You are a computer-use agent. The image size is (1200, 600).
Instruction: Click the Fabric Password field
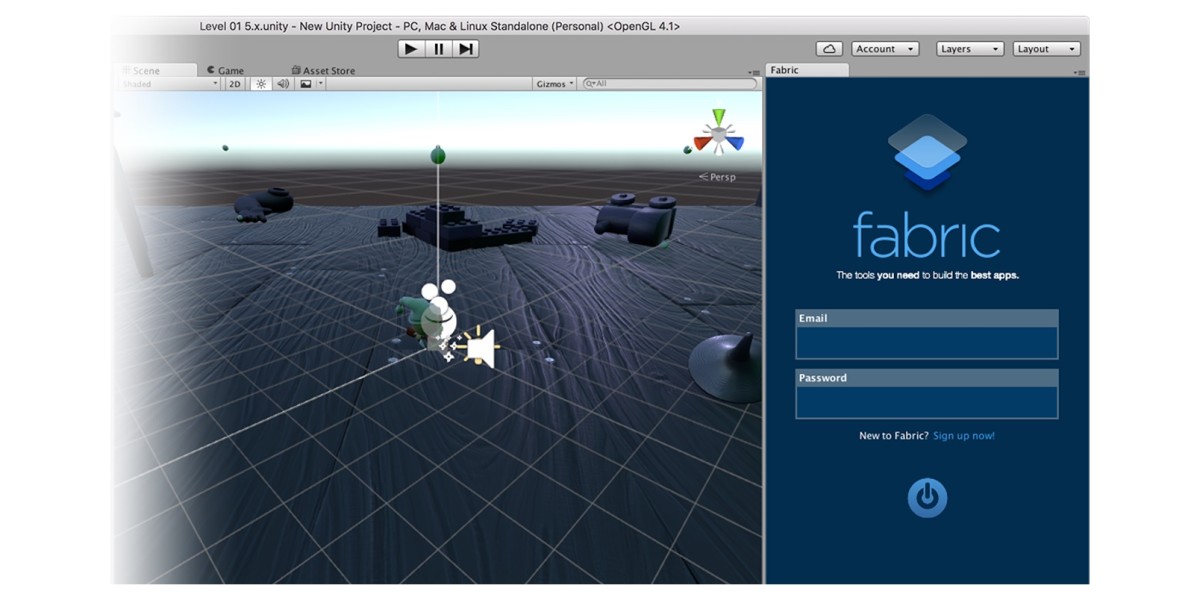click(927, 403)
